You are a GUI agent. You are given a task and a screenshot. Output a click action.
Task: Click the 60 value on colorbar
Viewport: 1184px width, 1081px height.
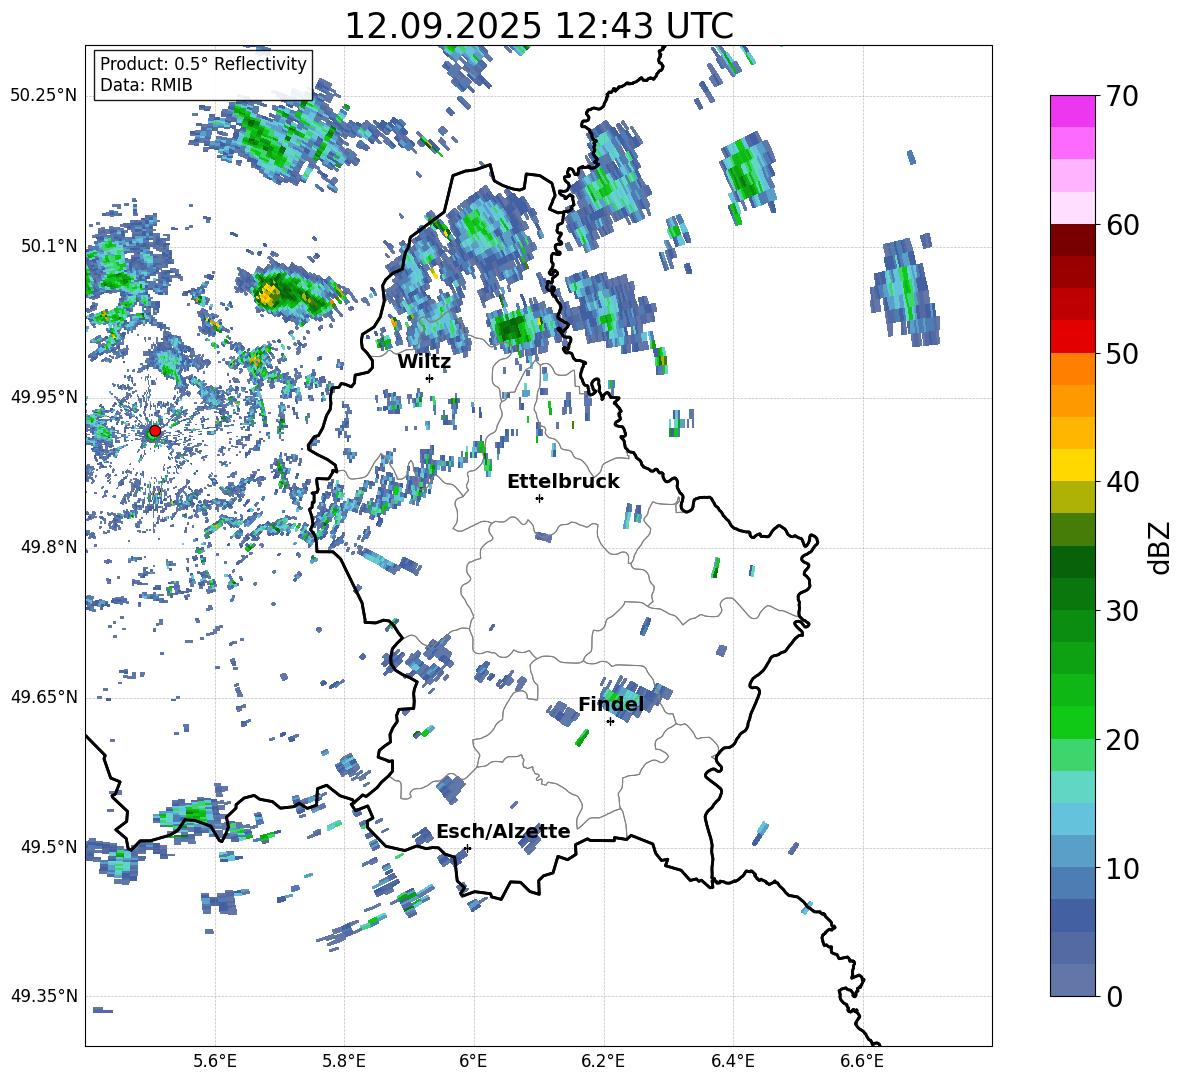coord(1123,225)
